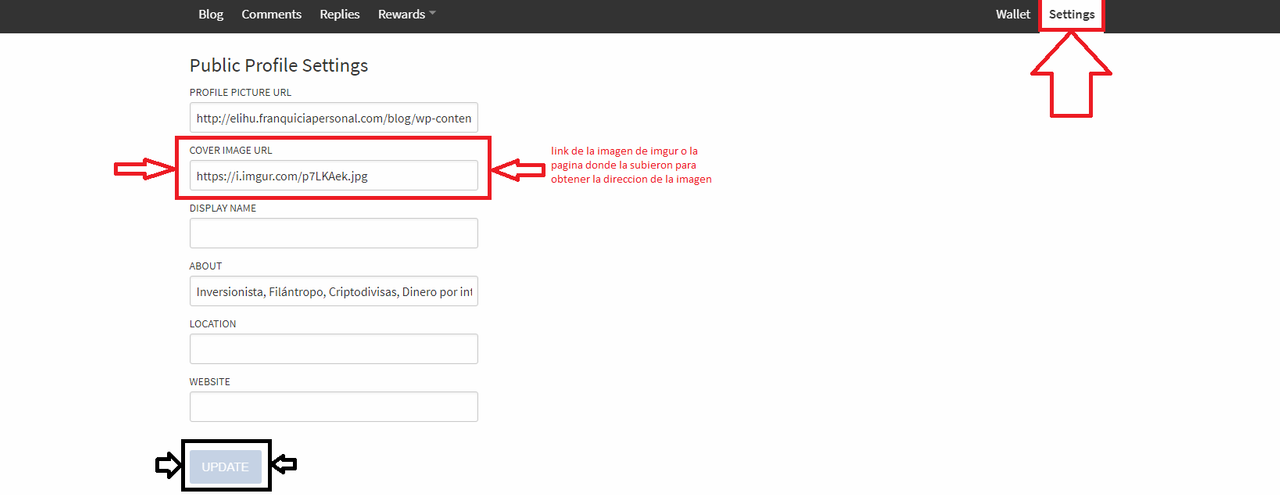
Task: Click the 'PROFILE PICTURE URL' label
Action: click(240, 92)
